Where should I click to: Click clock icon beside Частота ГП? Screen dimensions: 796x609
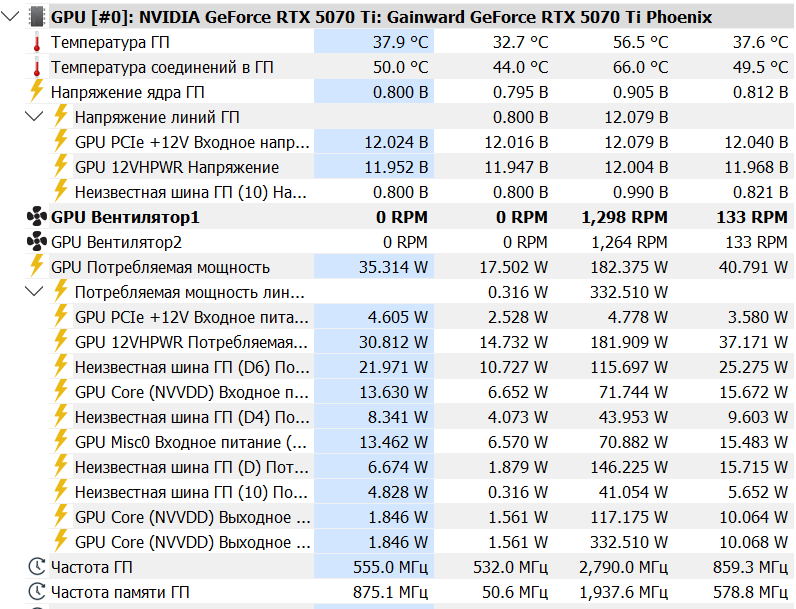(37, 566)
